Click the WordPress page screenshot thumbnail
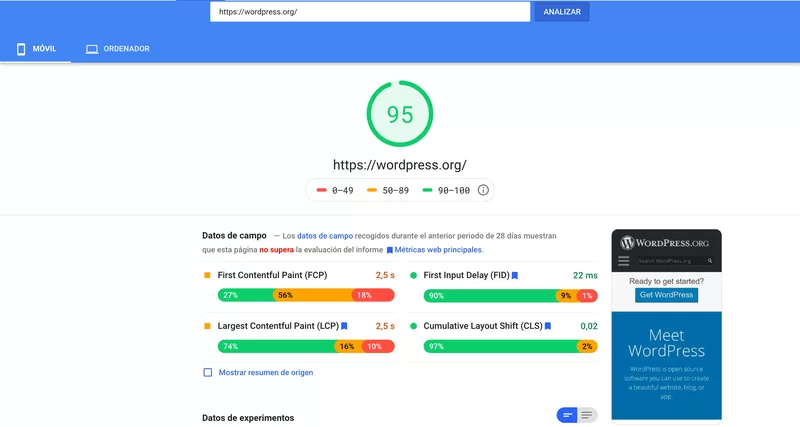 [x=666, y=325]
